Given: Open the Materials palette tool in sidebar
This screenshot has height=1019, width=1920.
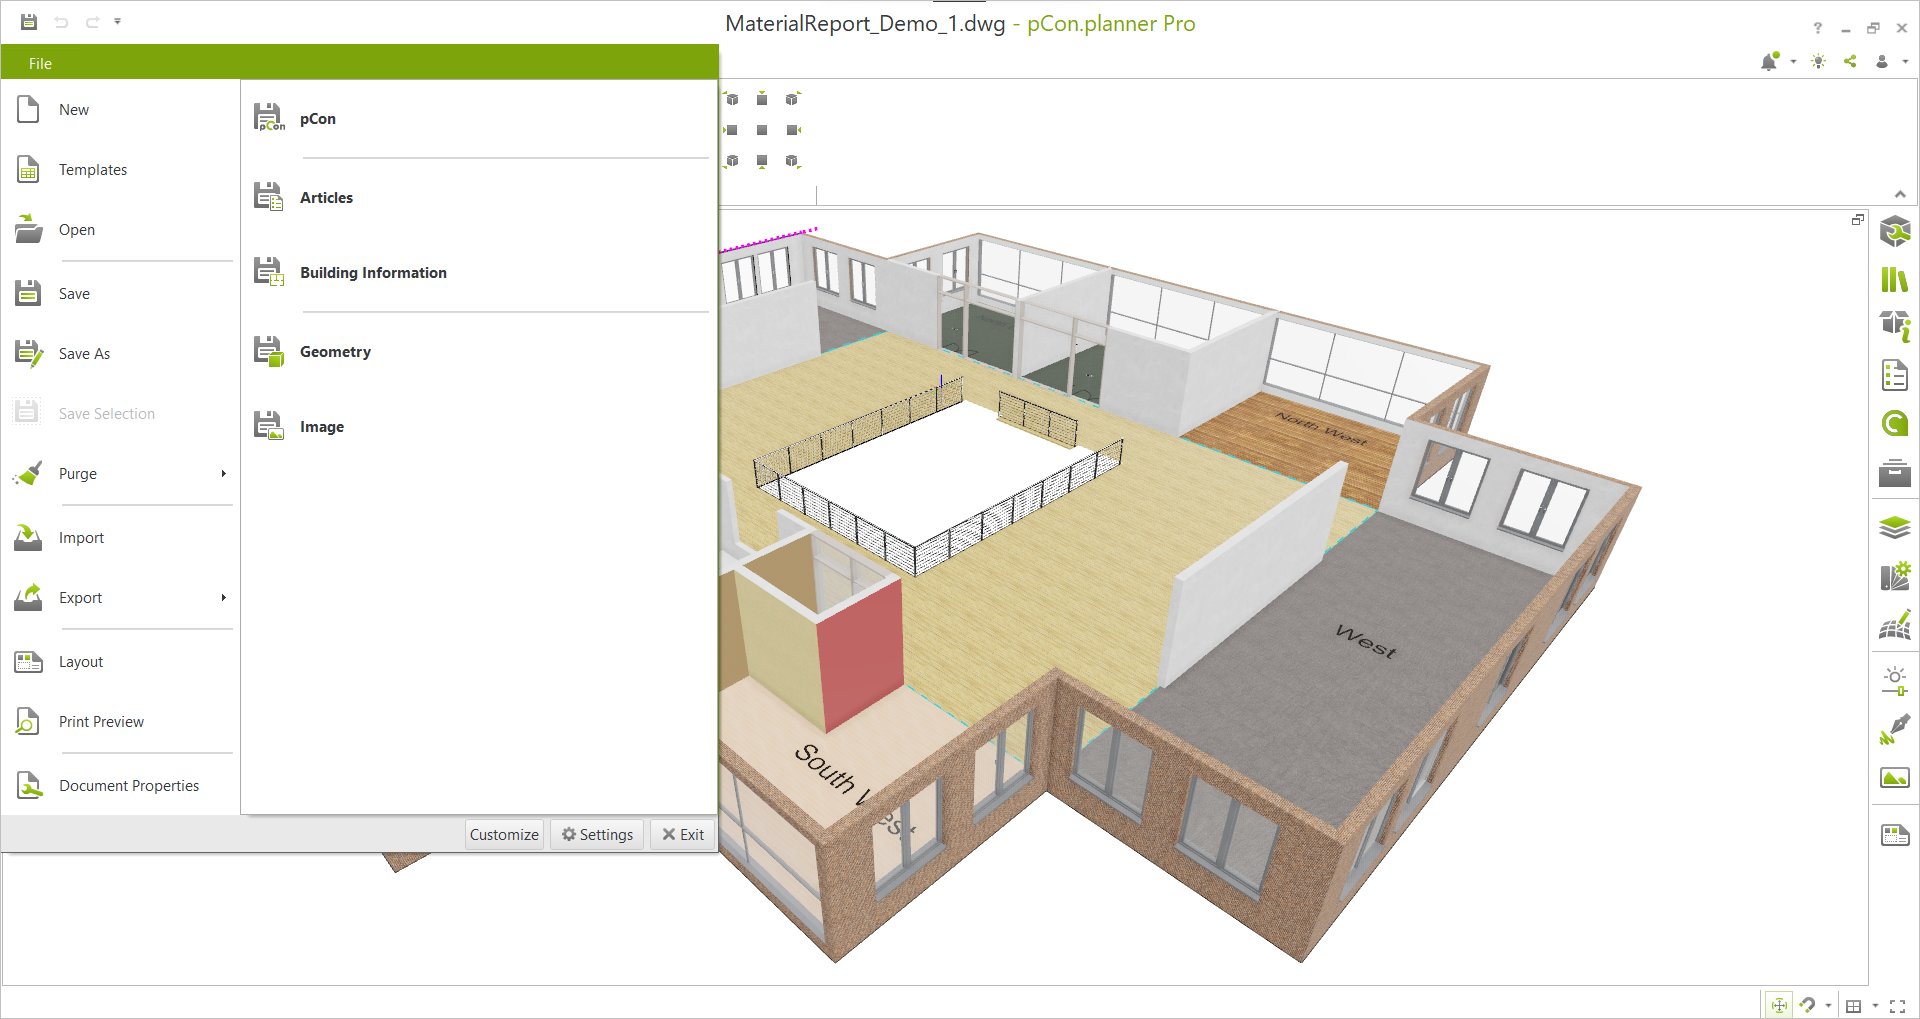Looking at the screenshot, I should coord(1895,576).
